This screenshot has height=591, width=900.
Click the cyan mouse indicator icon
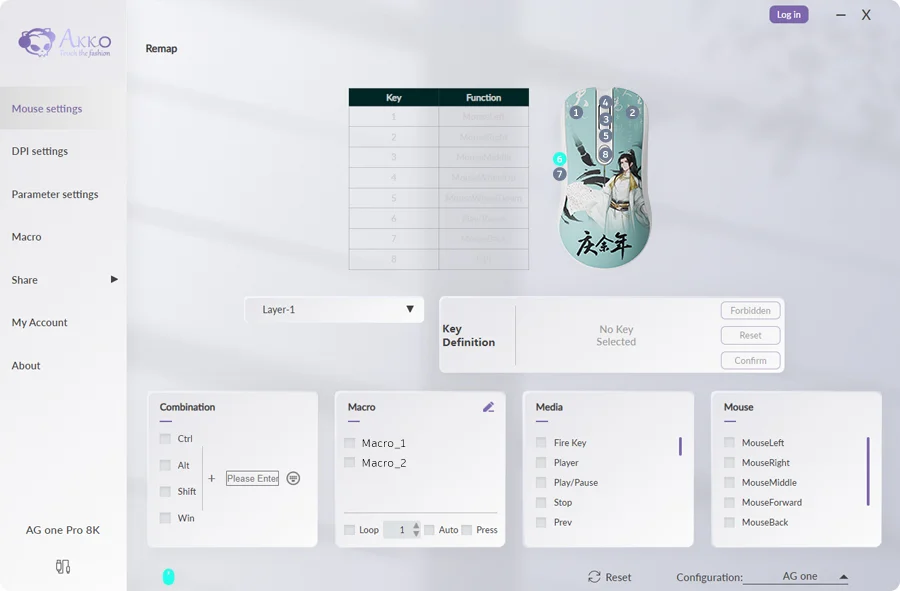[168, 577]
